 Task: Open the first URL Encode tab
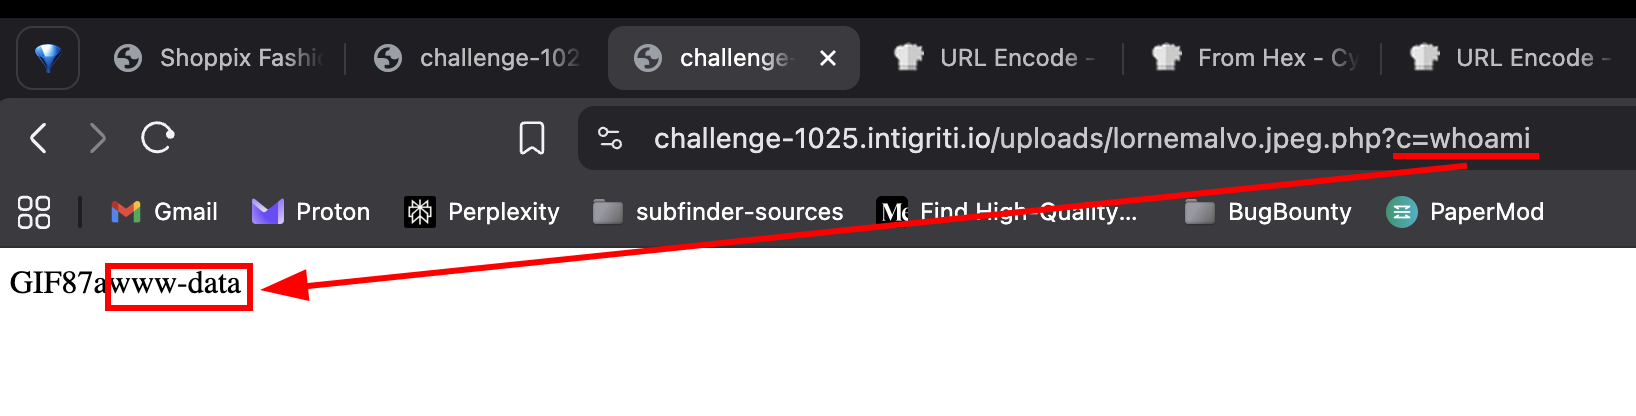[994, 58]
